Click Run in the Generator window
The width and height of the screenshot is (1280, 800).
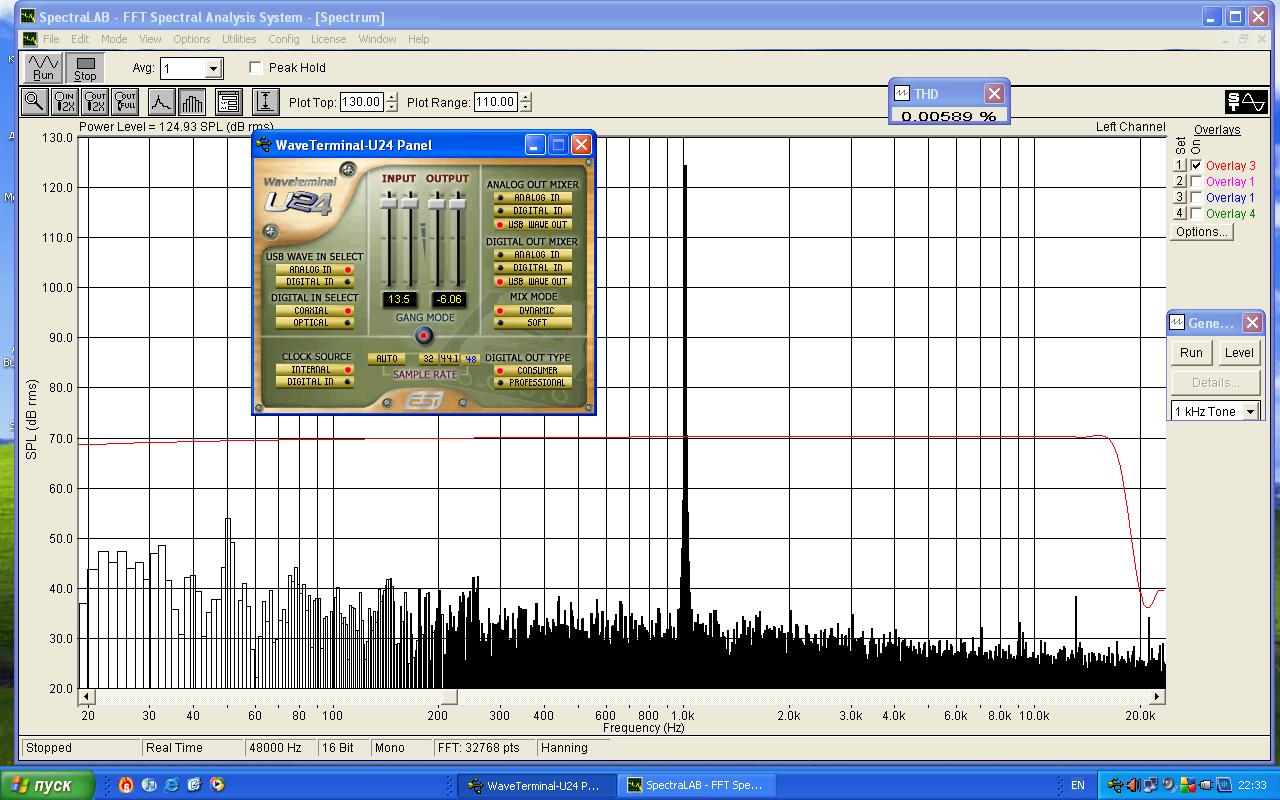(x=1191, y=352)
